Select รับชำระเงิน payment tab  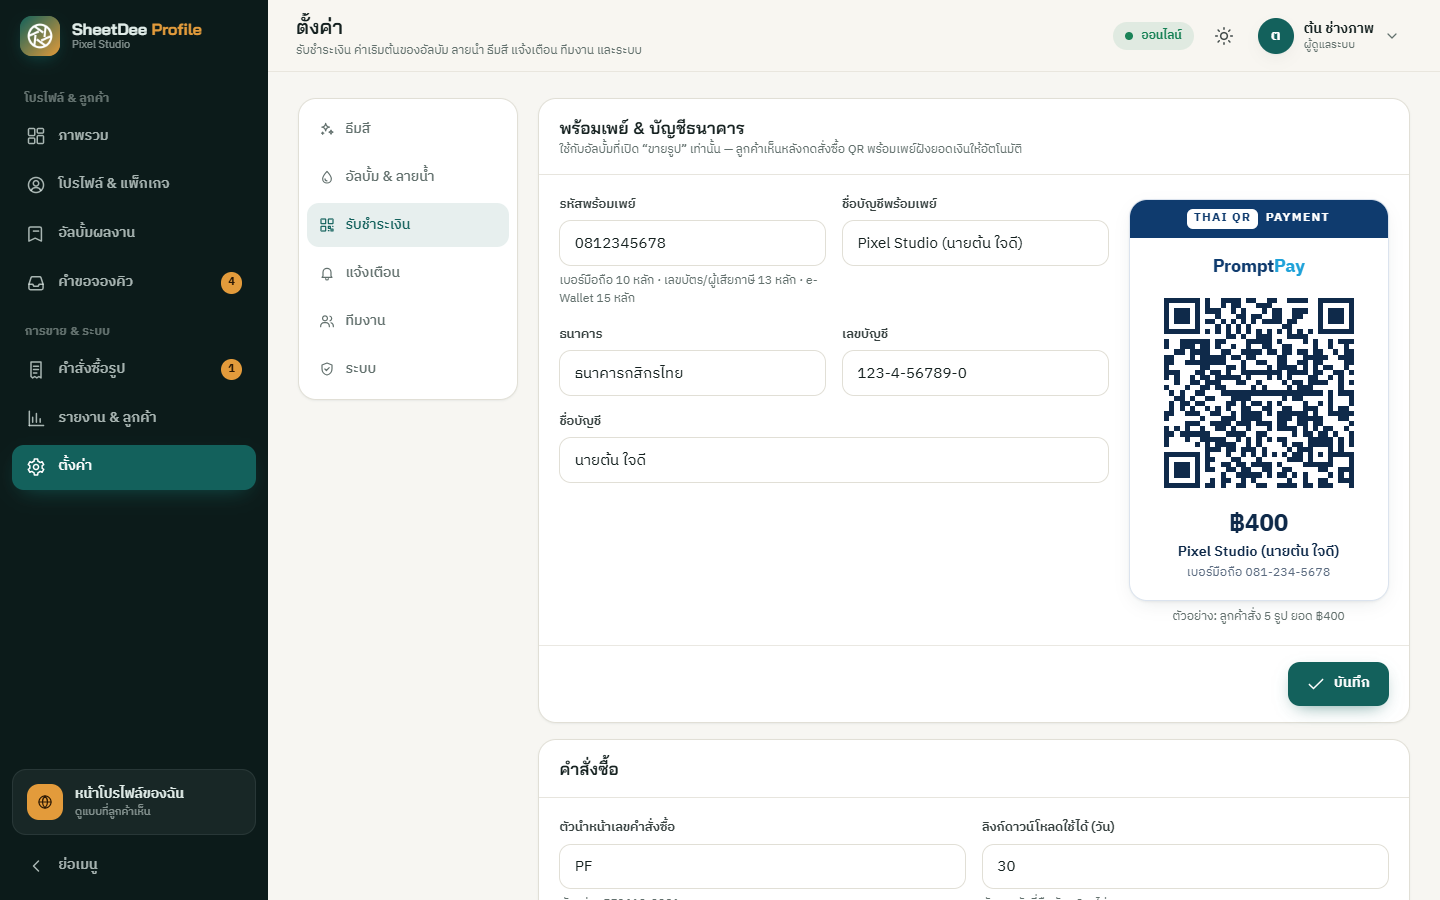[408, 225]
